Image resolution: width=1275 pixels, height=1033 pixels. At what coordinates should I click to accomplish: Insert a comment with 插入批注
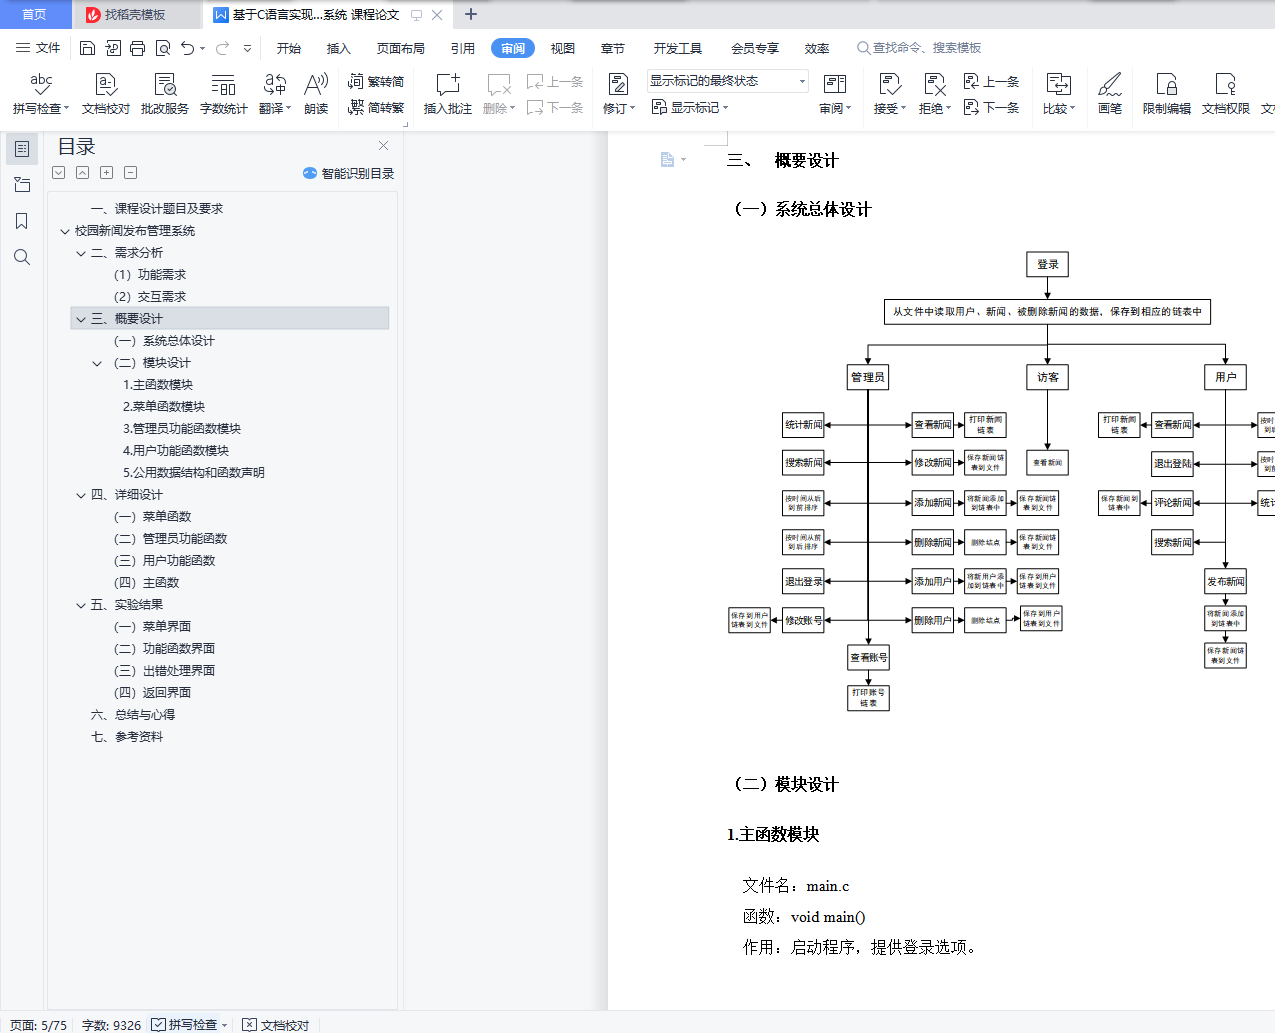[448, 94]
